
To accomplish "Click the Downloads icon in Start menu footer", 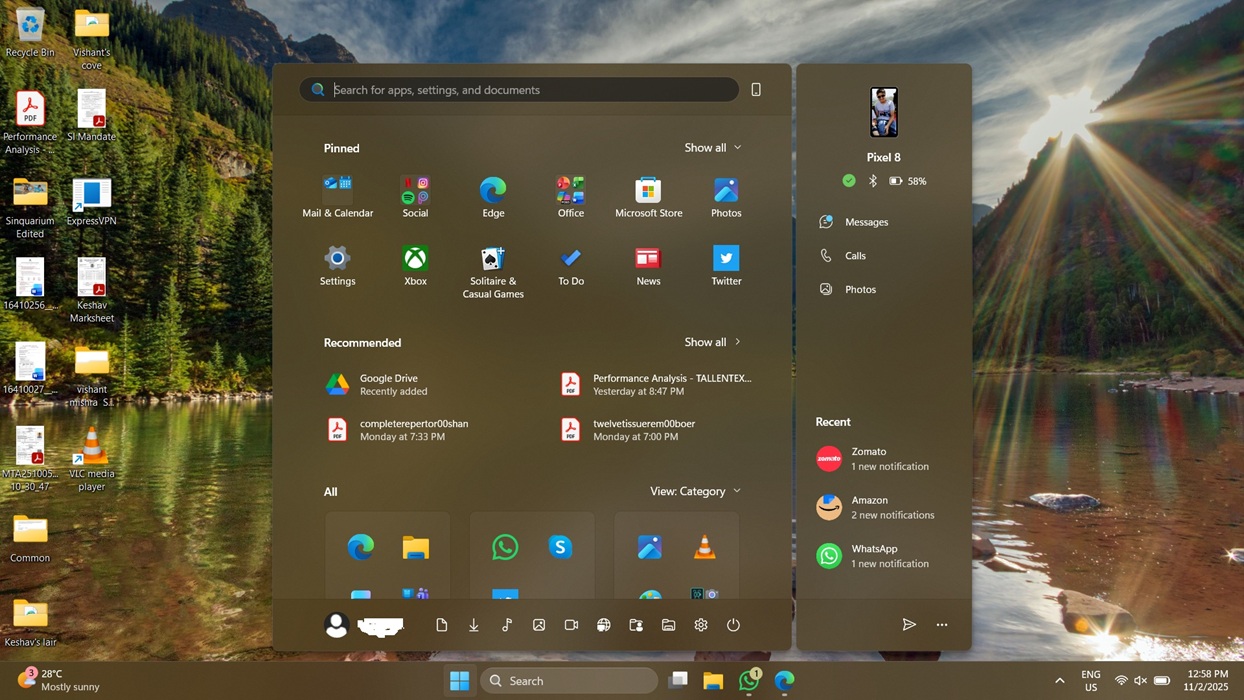I will click(473, 624).
